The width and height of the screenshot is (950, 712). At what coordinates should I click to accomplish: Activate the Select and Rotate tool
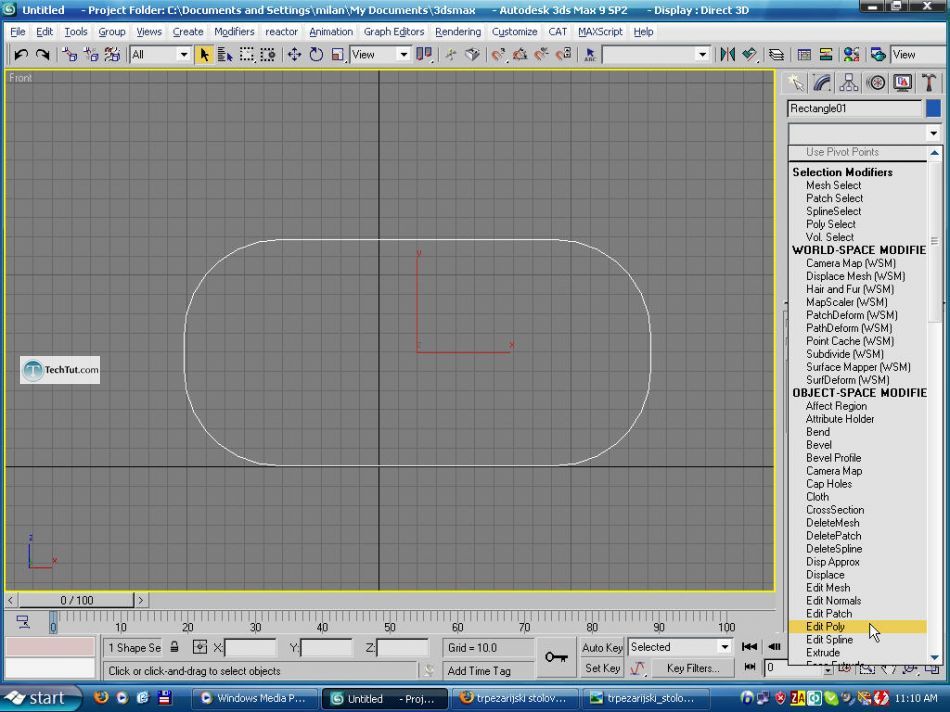316,55
